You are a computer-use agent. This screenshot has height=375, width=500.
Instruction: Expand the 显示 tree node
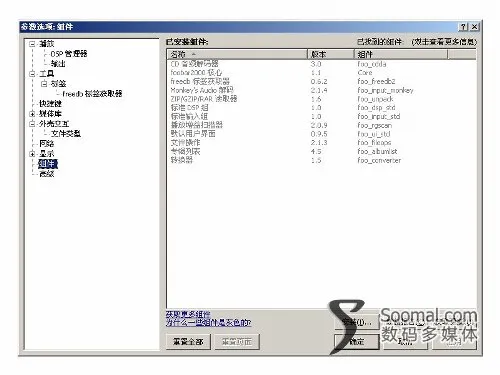pos(32,154)
